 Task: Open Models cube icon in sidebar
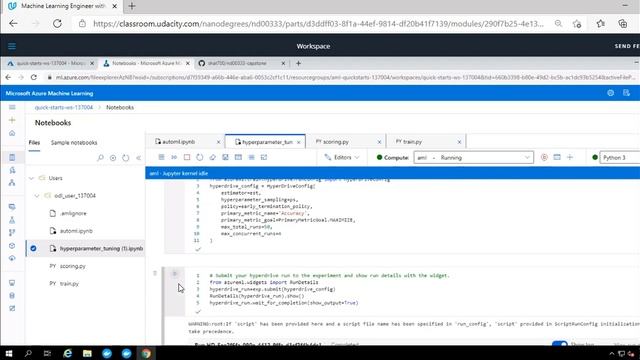pyautogui.click(x=12, y=246)
